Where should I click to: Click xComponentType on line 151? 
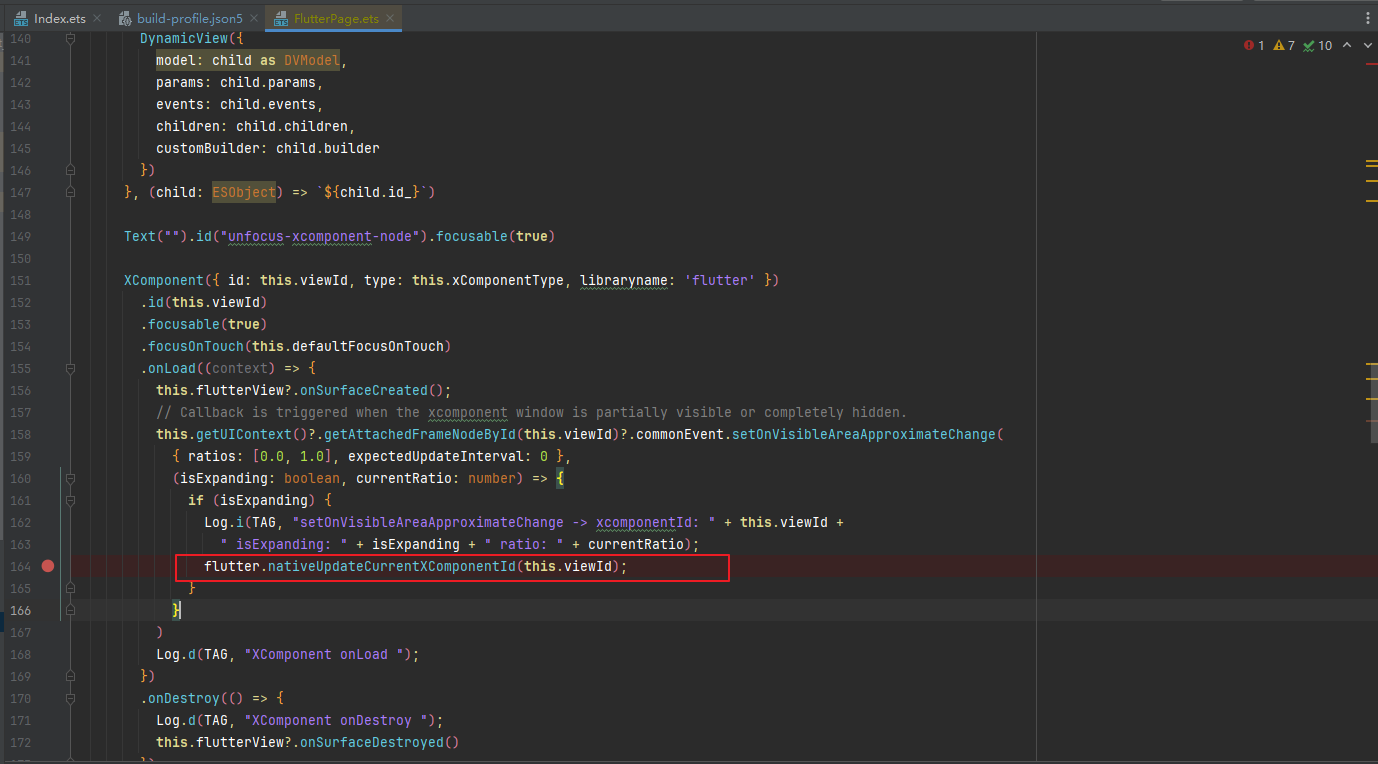click(x=508, y=280)
